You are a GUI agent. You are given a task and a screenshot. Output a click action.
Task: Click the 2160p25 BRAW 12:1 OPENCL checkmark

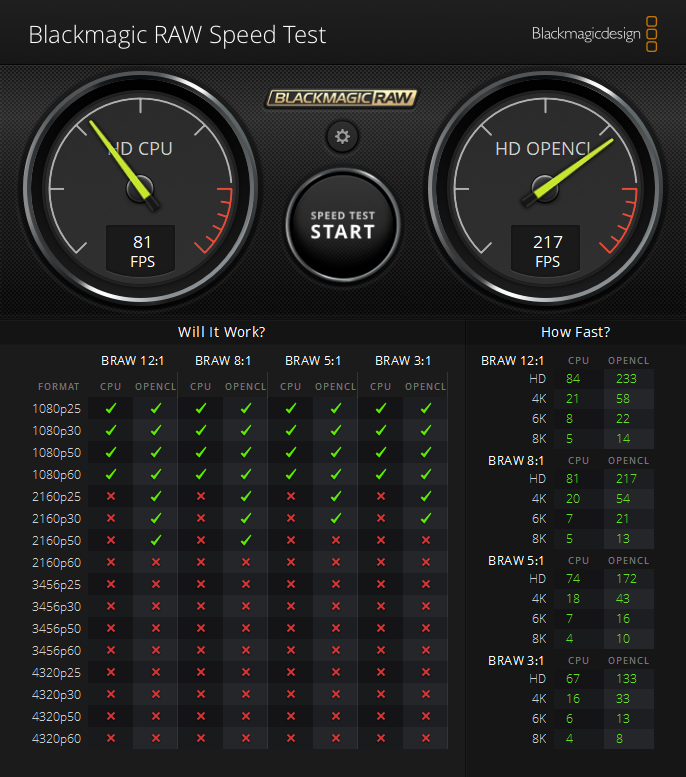tap(156, 496)
